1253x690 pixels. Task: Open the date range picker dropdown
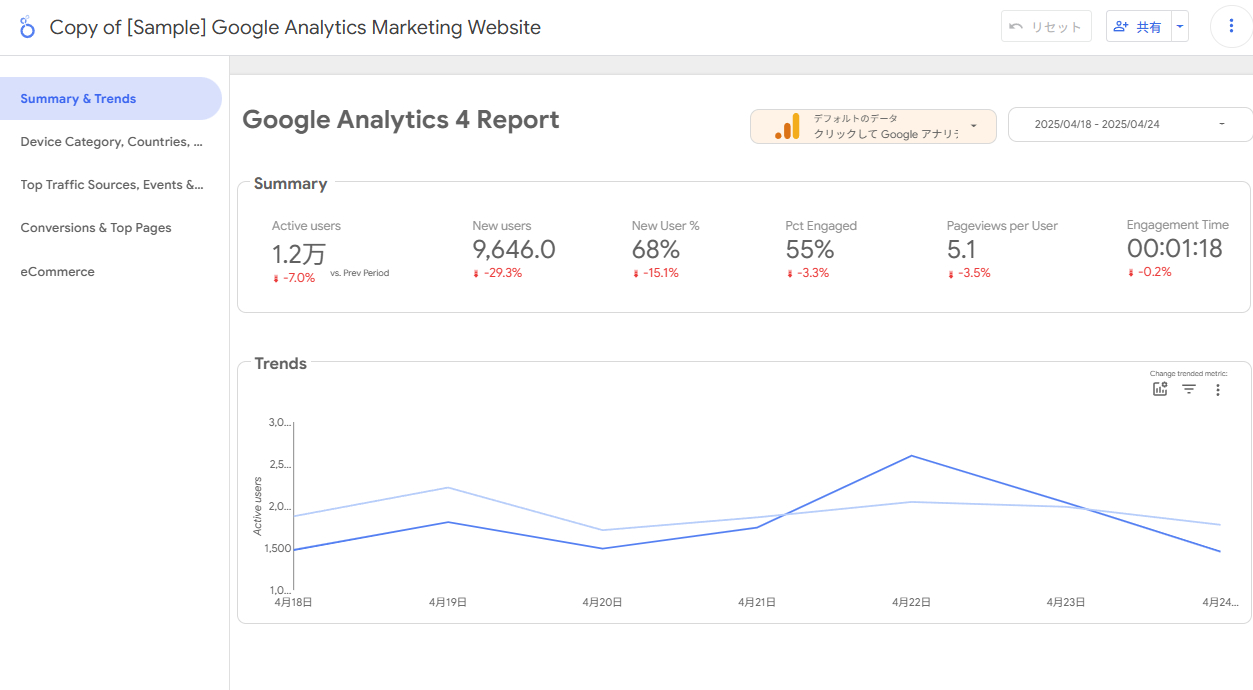(1222, 125)
